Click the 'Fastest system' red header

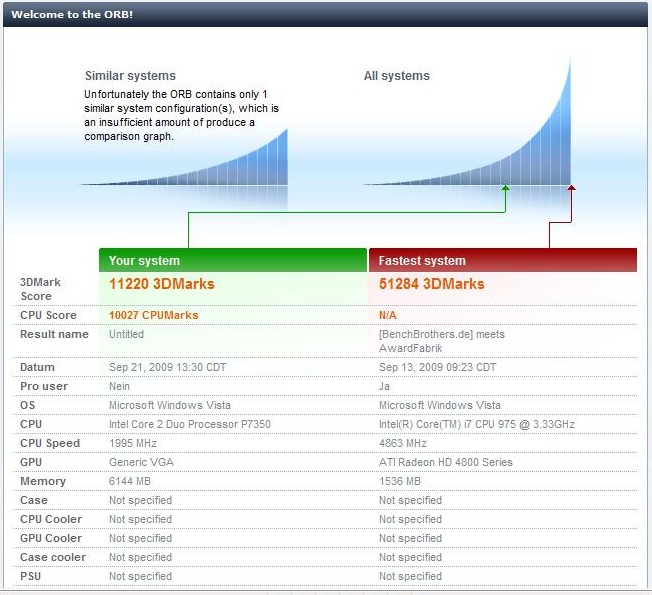[503, 260]
